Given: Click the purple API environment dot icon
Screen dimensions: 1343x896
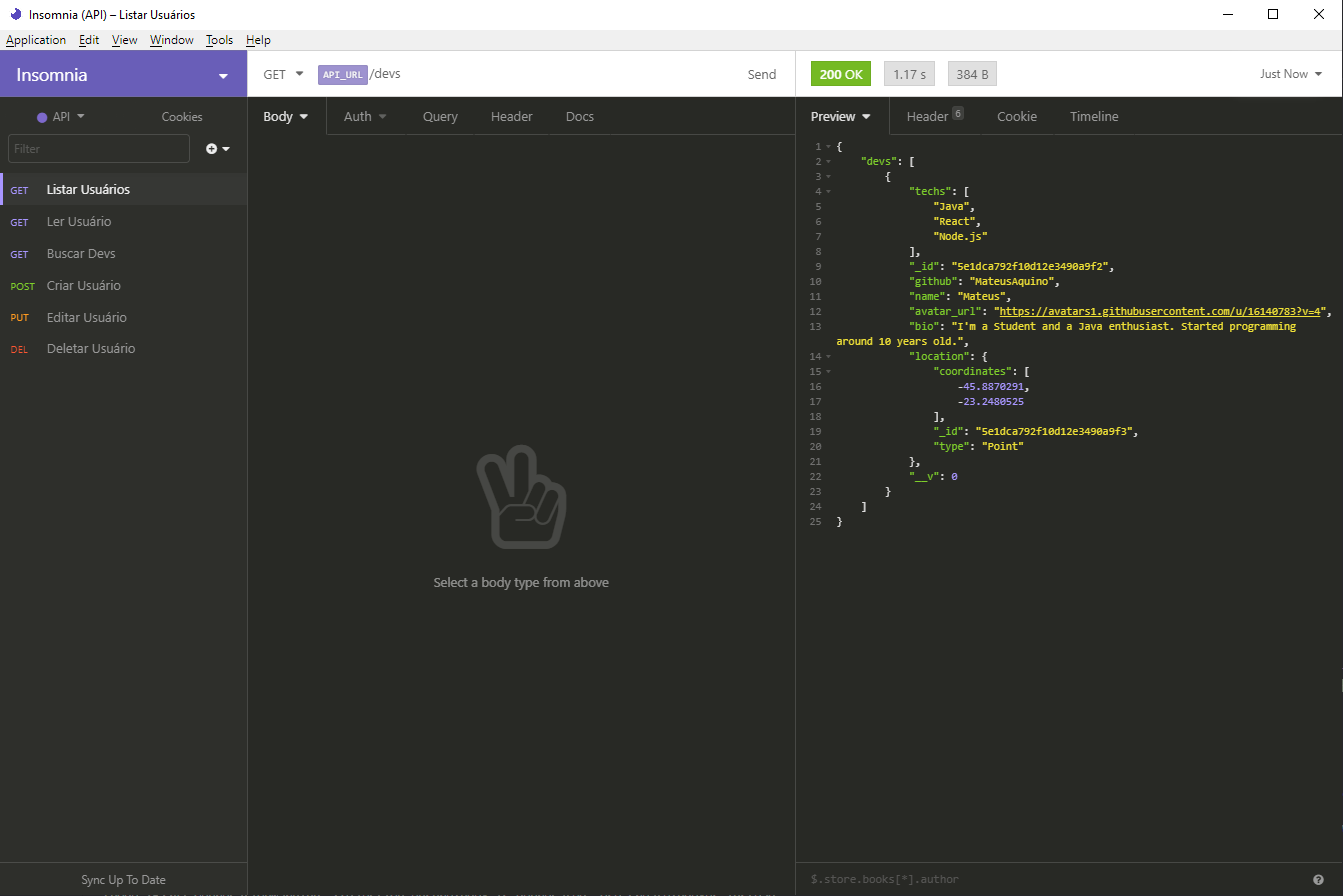Looking at the screenshot, I should coord(42,117).
